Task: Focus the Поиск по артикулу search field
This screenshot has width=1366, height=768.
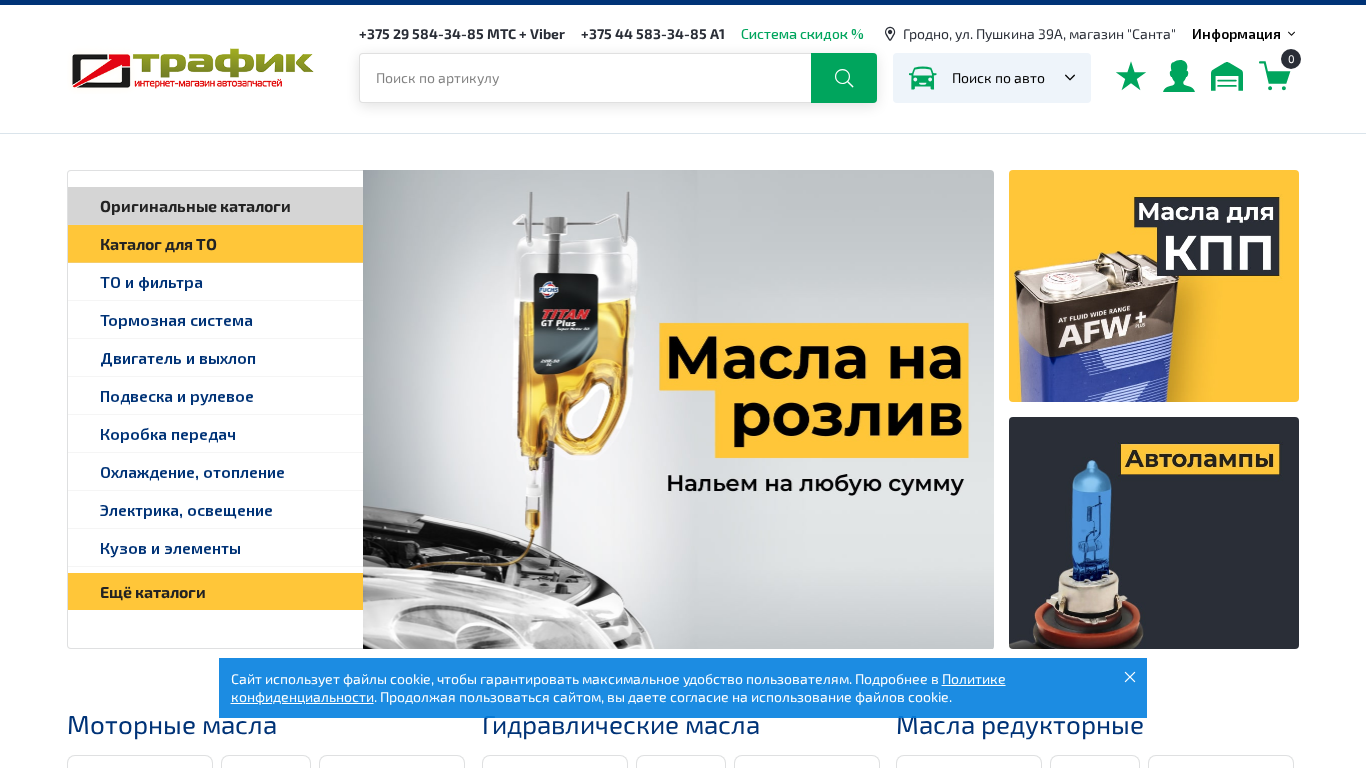Action: coord(585,78)
